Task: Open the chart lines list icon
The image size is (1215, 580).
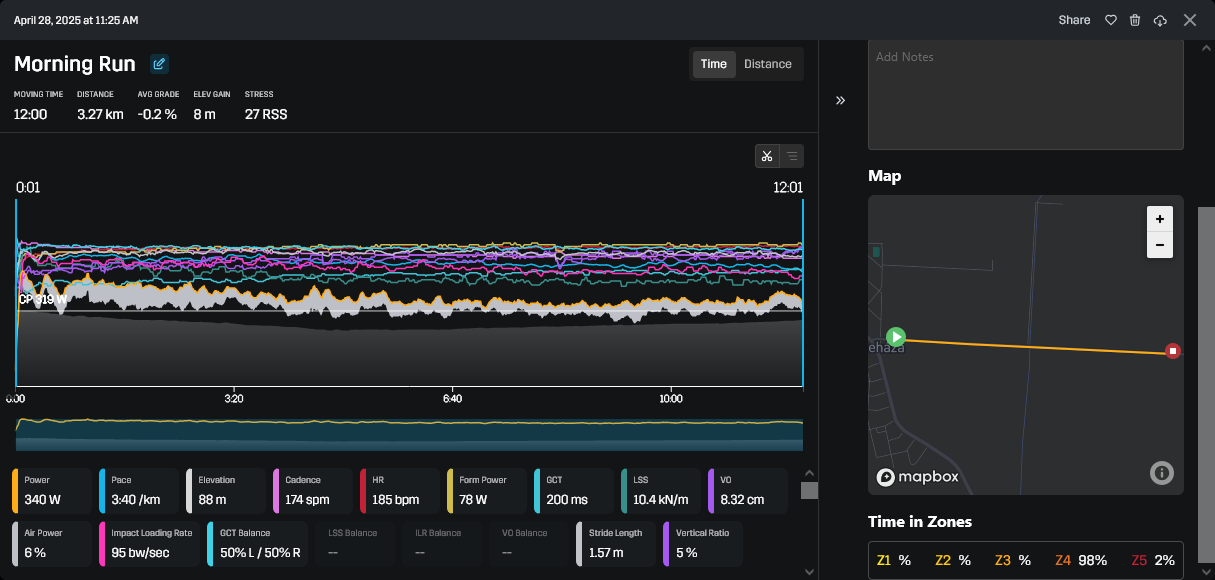Action: 792,156
